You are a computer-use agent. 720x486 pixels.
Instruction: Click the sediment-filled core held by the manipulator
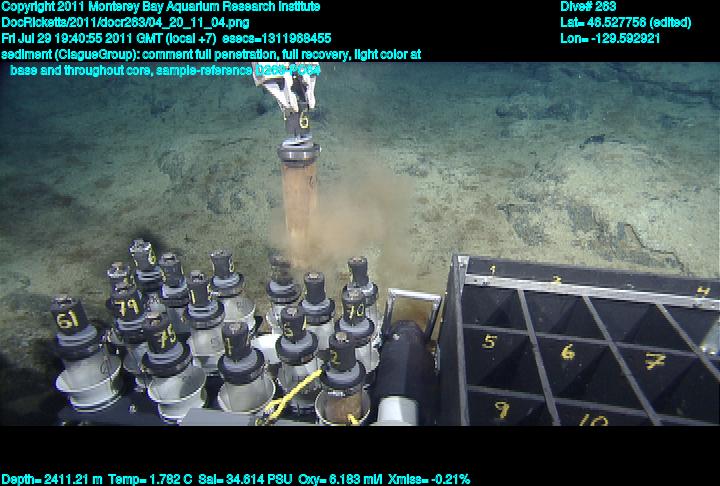pyautogui.click(x=300, y=209)
